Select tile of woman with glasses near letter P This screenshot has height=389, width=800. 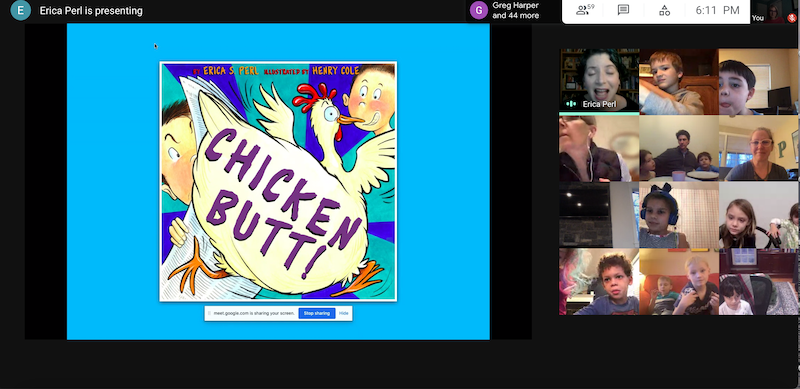click(x=759, y=148)
